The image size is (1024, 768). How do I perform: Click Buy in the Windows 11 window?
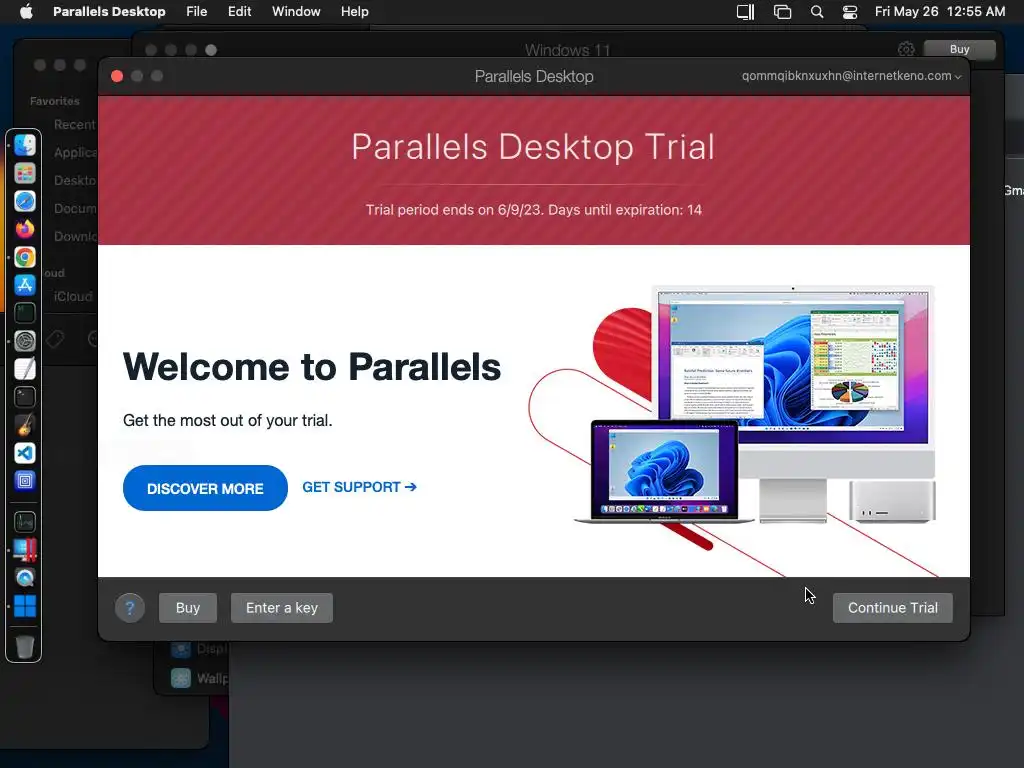click(959, 49)
